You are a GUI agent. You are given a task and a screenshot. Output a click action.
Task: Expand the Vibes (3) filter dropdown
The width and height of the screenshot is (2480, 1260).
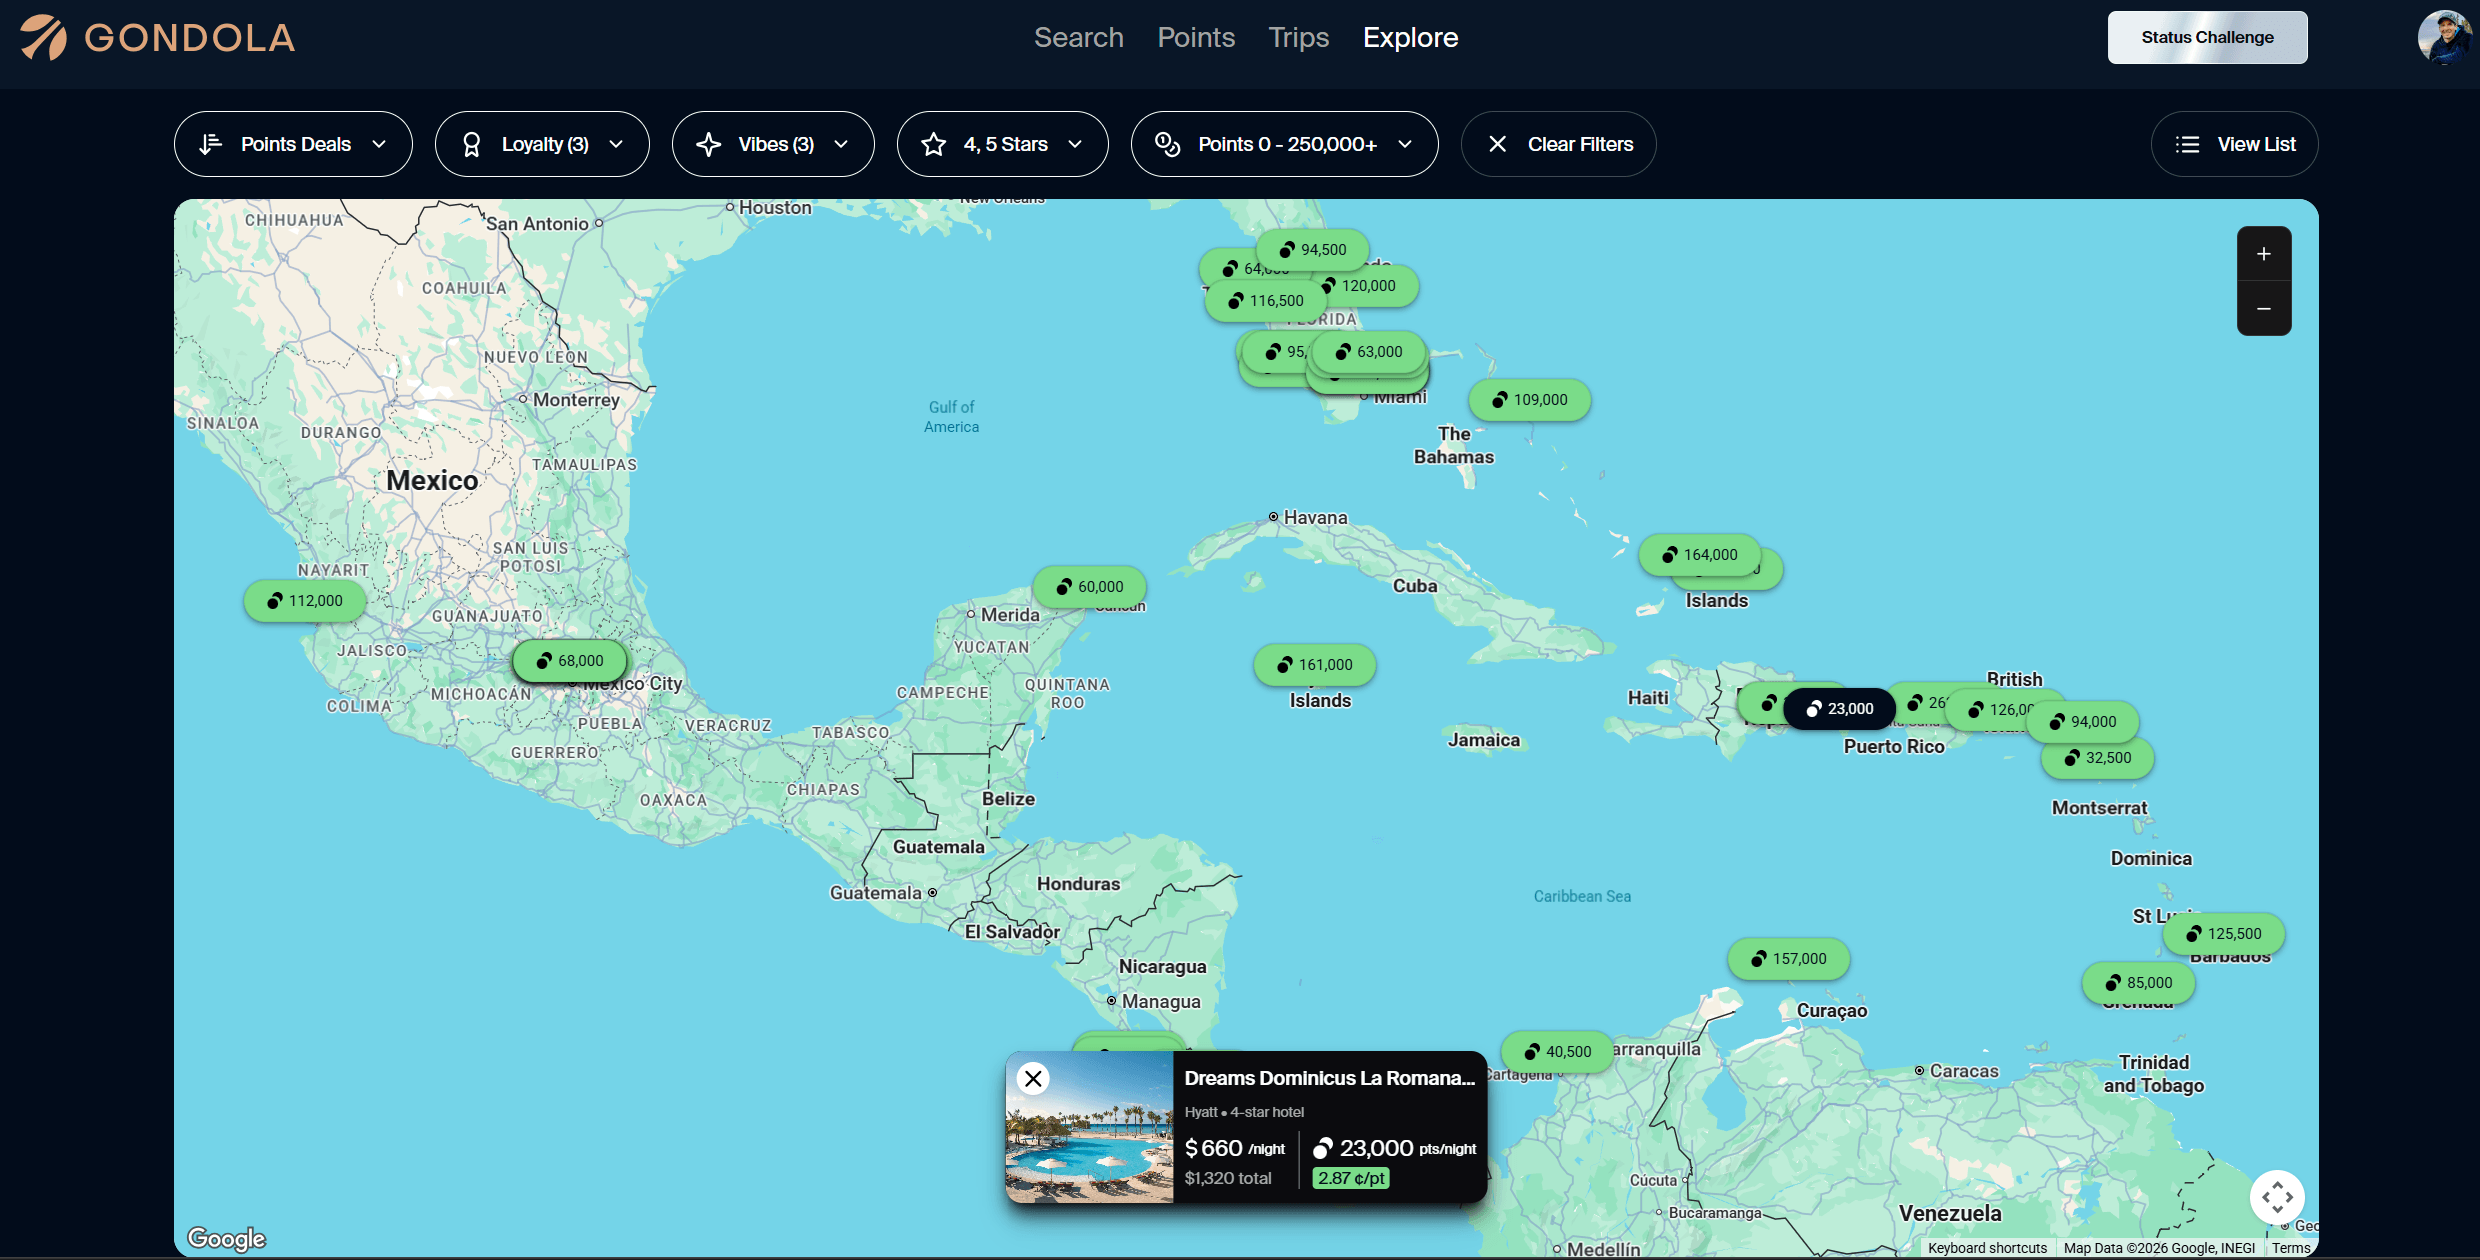click(x=773, y=144)
